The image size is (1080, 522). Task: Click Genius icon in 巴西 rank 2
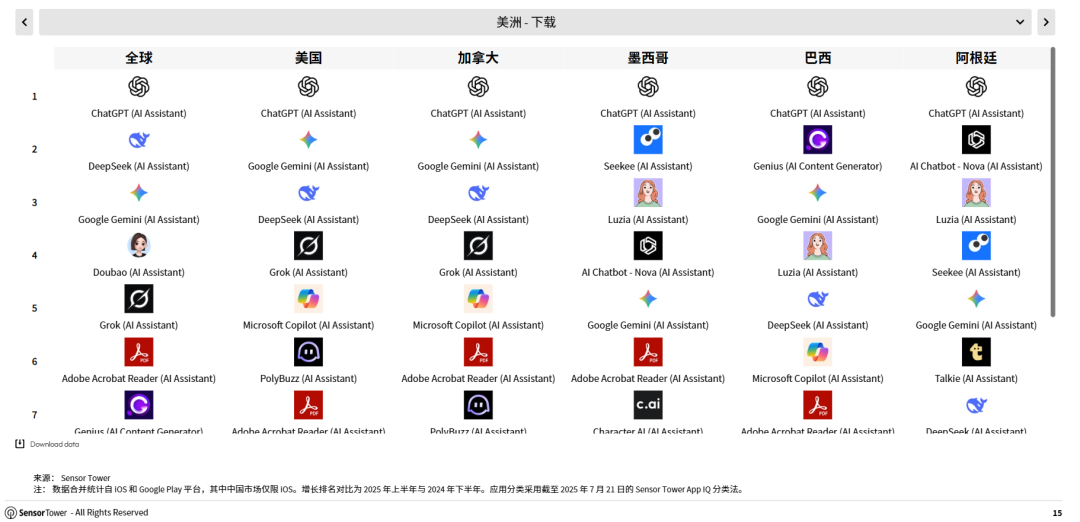pyautogui.click(x=817, y=140)
